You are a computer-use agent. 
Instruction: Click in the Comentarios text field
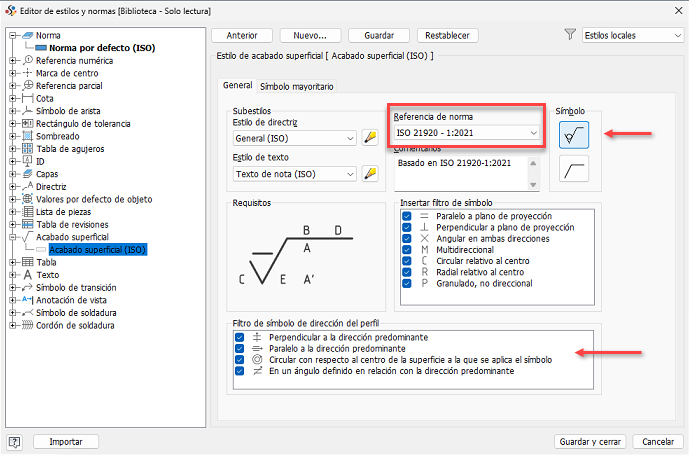pos(462,174)
